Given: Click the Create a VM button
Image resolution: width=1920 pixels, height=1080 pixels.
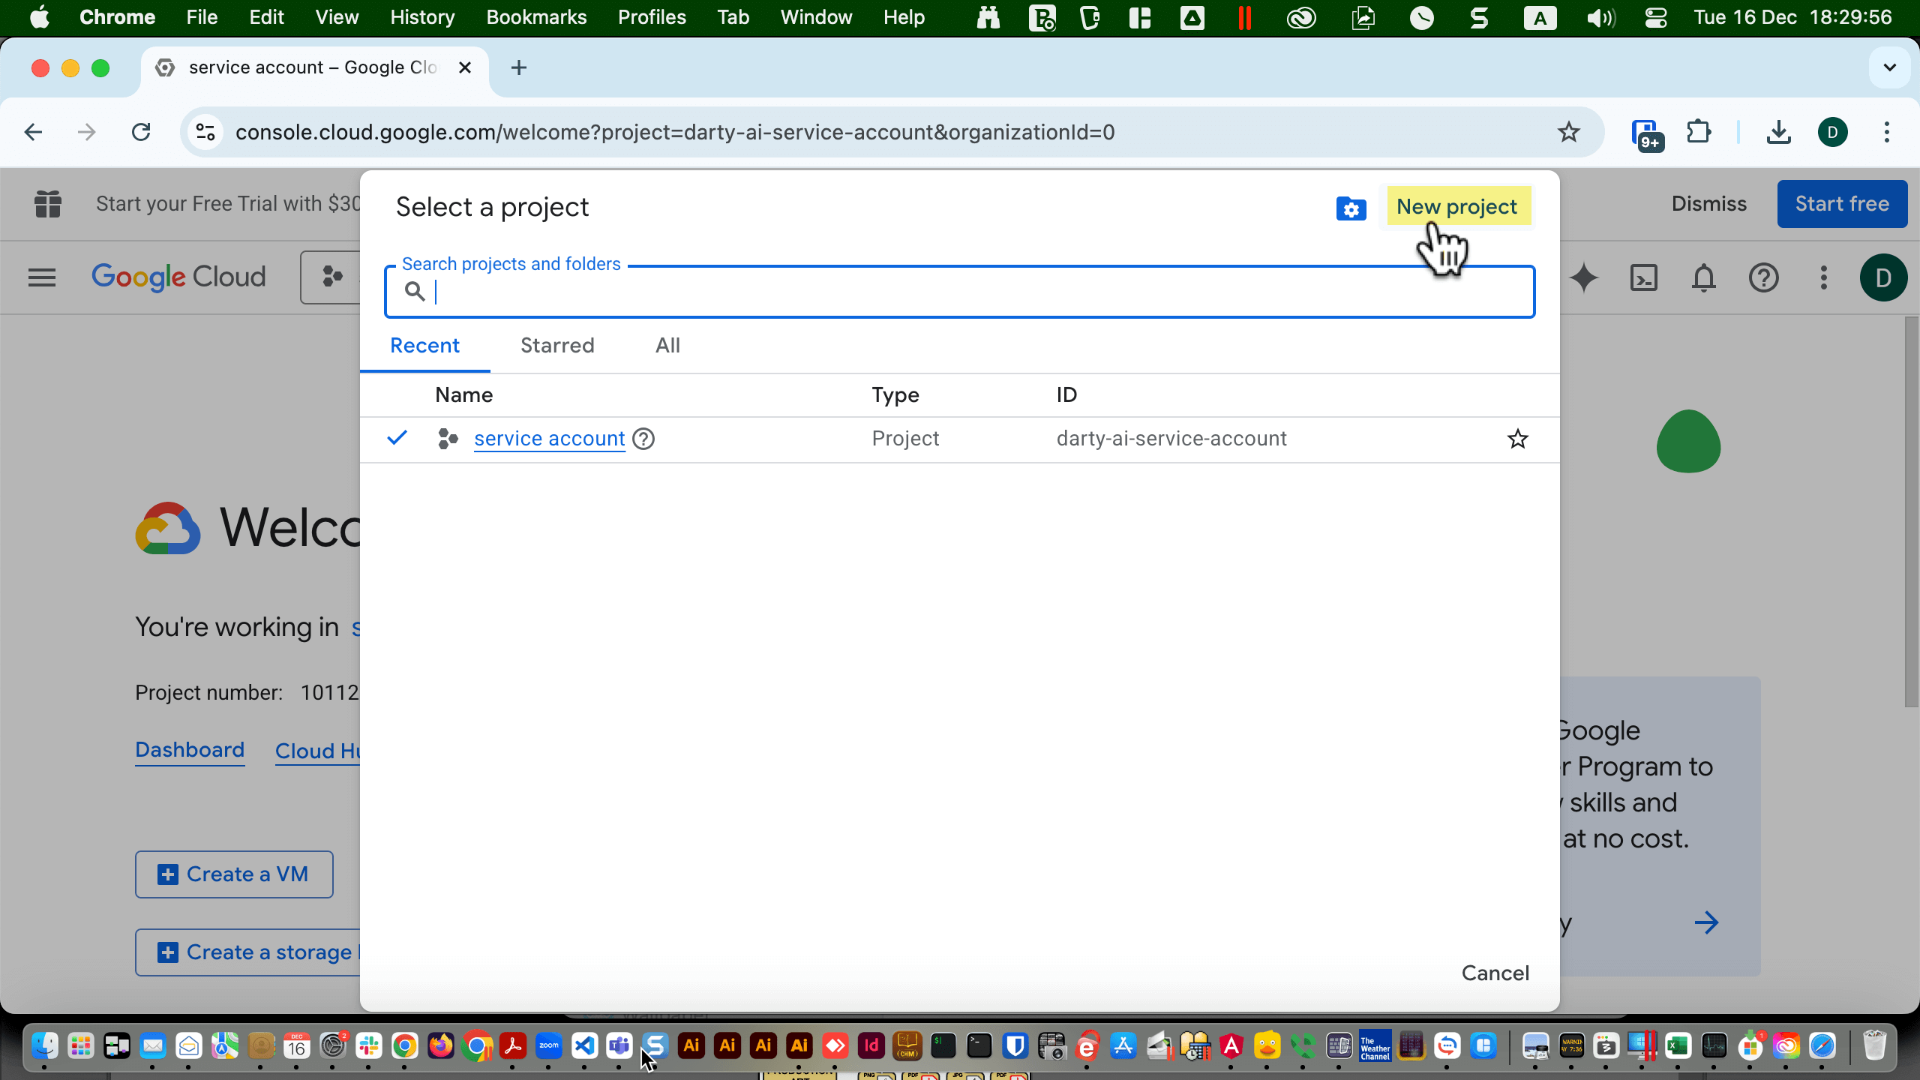Looking at the screenshot, I should pyautogui.click(x=233, y=873).
